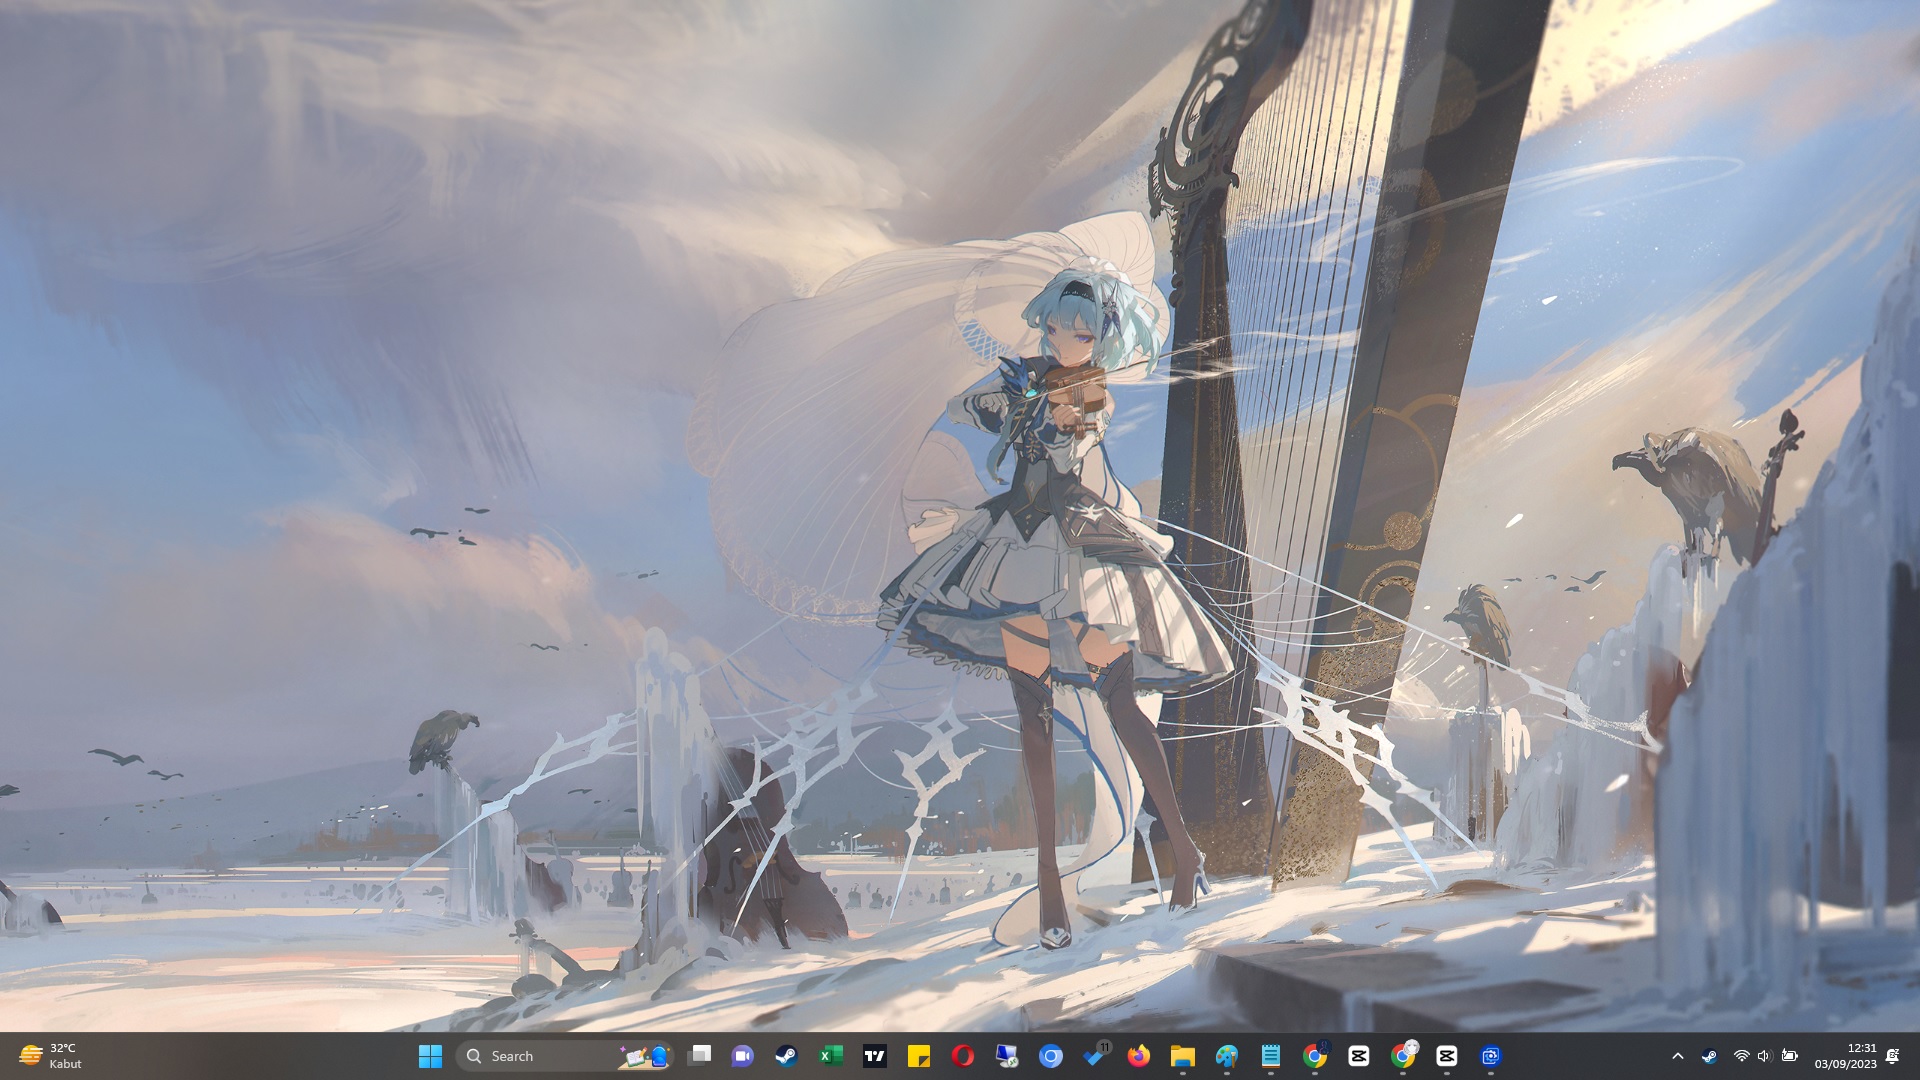Open the clock and date calendar
This screenshot has width=1920, height=1080.
(x=1845, y=1056)
